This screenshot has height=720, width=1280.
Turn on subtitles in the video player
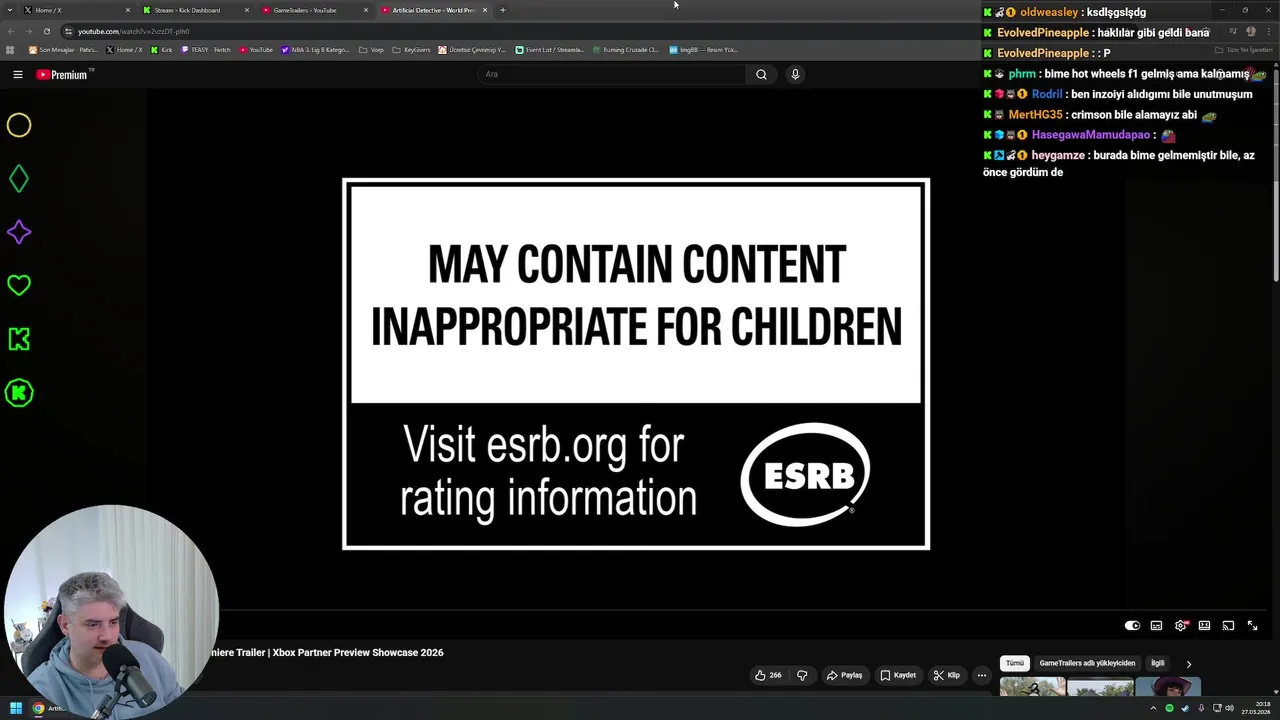click(x=1156, y=626)
